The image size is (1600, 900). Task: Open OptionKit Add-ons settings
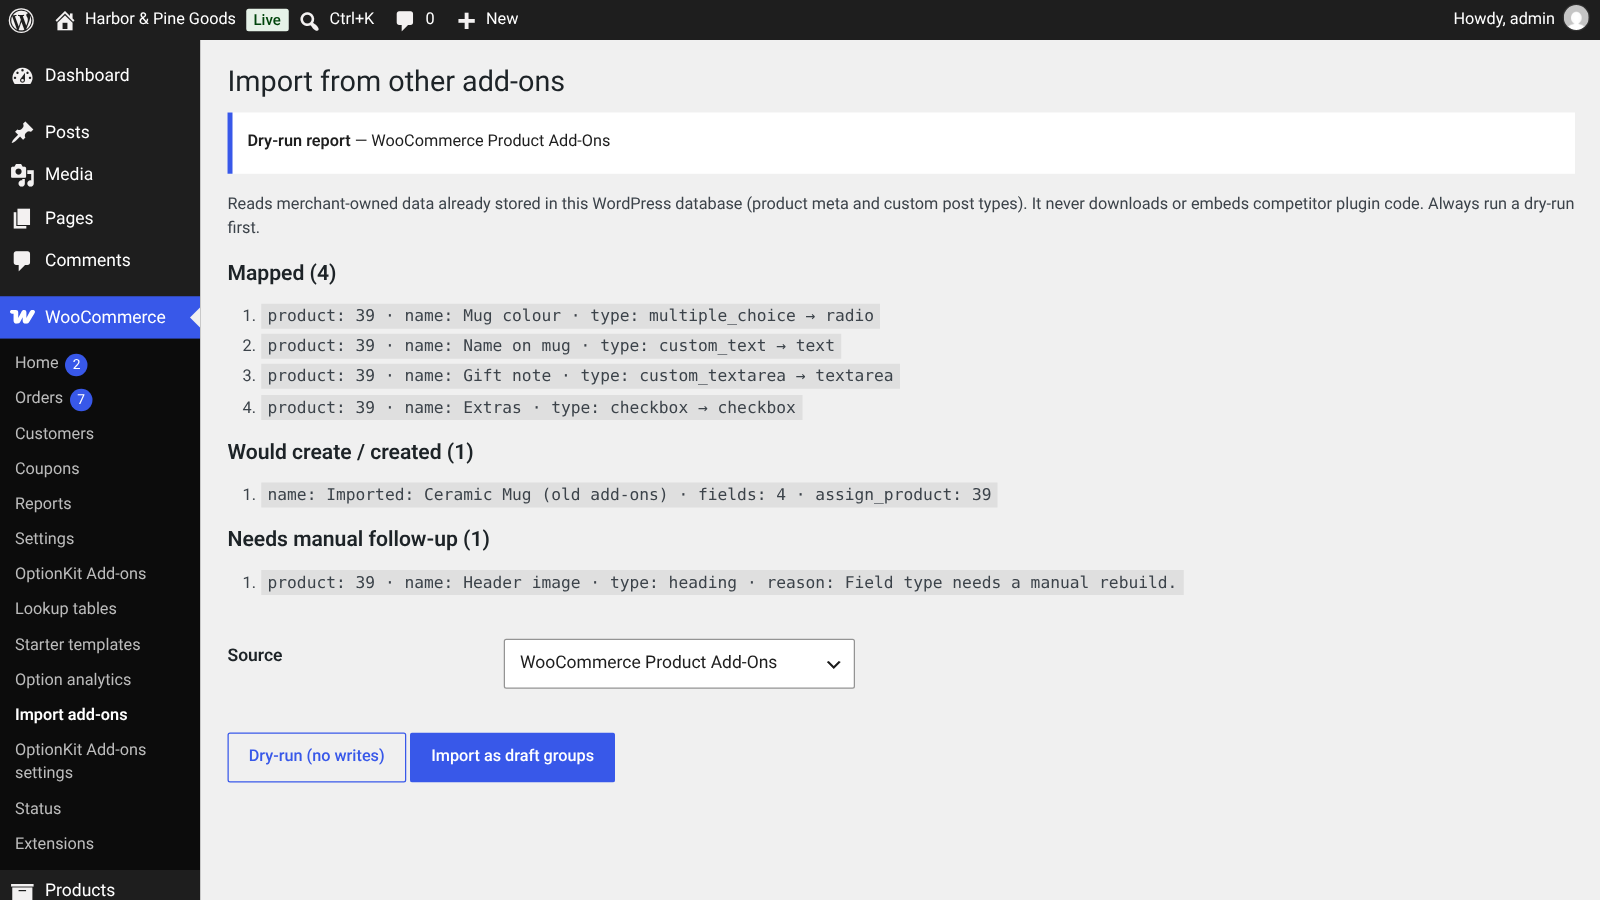pyautogui.click(x=80, y=761)
